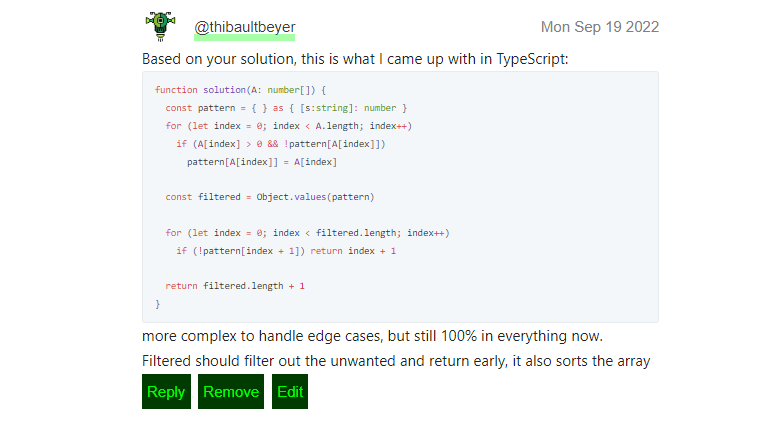Click the code line 'if (A[index] > 0 && !pattern[A[index]])'
This screenshot has height=442, width=771.
(x=281, y=144)
